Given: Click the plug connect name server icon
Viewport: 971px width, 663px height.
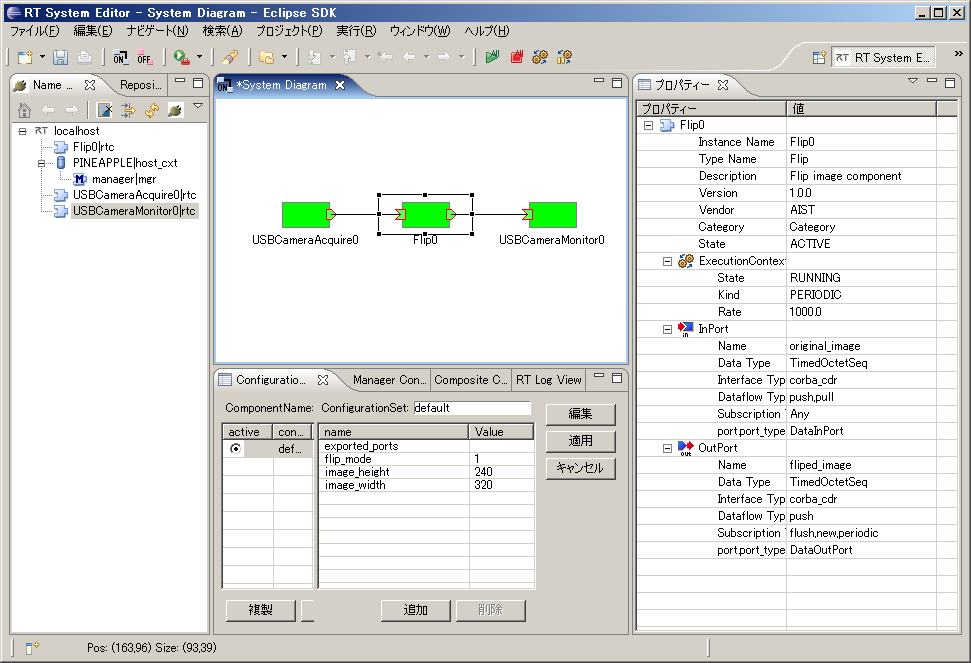Looking at the screenshot, I should (x=175, y=110).
